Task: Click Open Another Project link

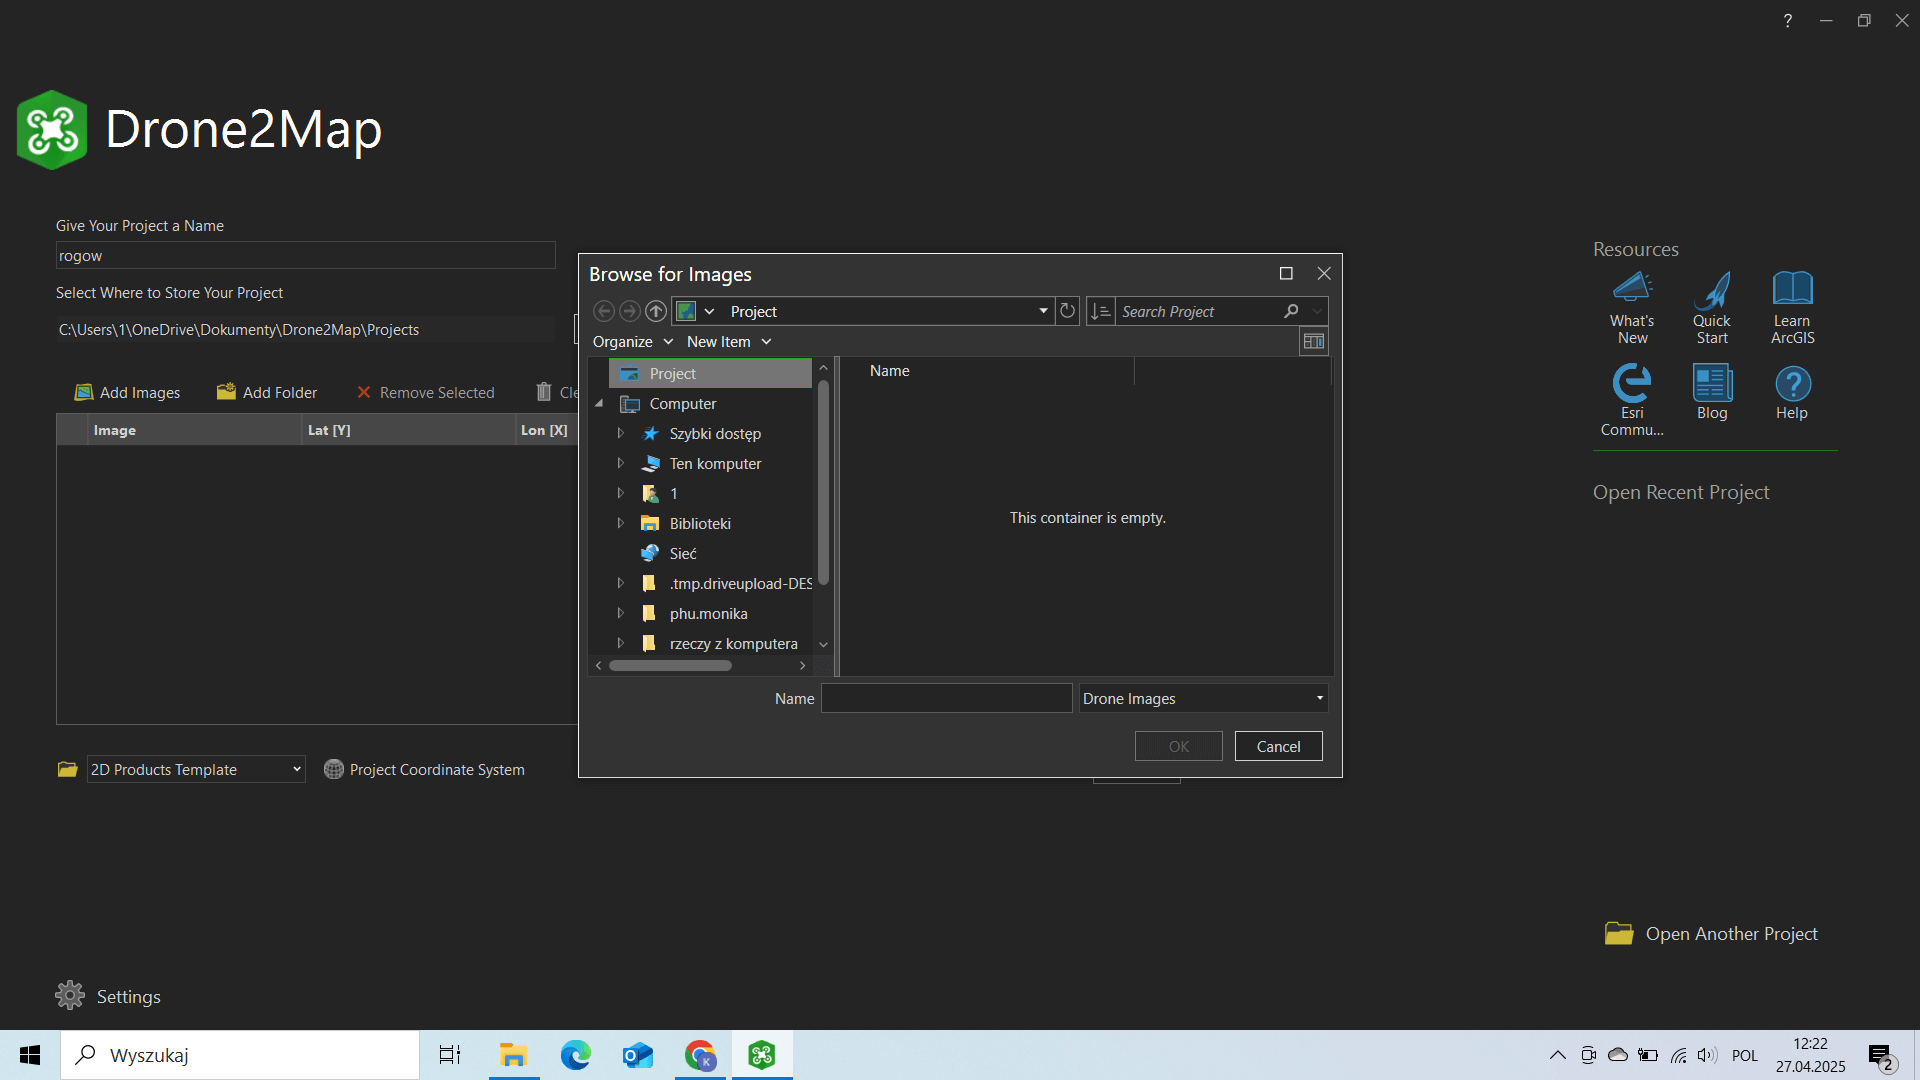Action: [1731, 933]
